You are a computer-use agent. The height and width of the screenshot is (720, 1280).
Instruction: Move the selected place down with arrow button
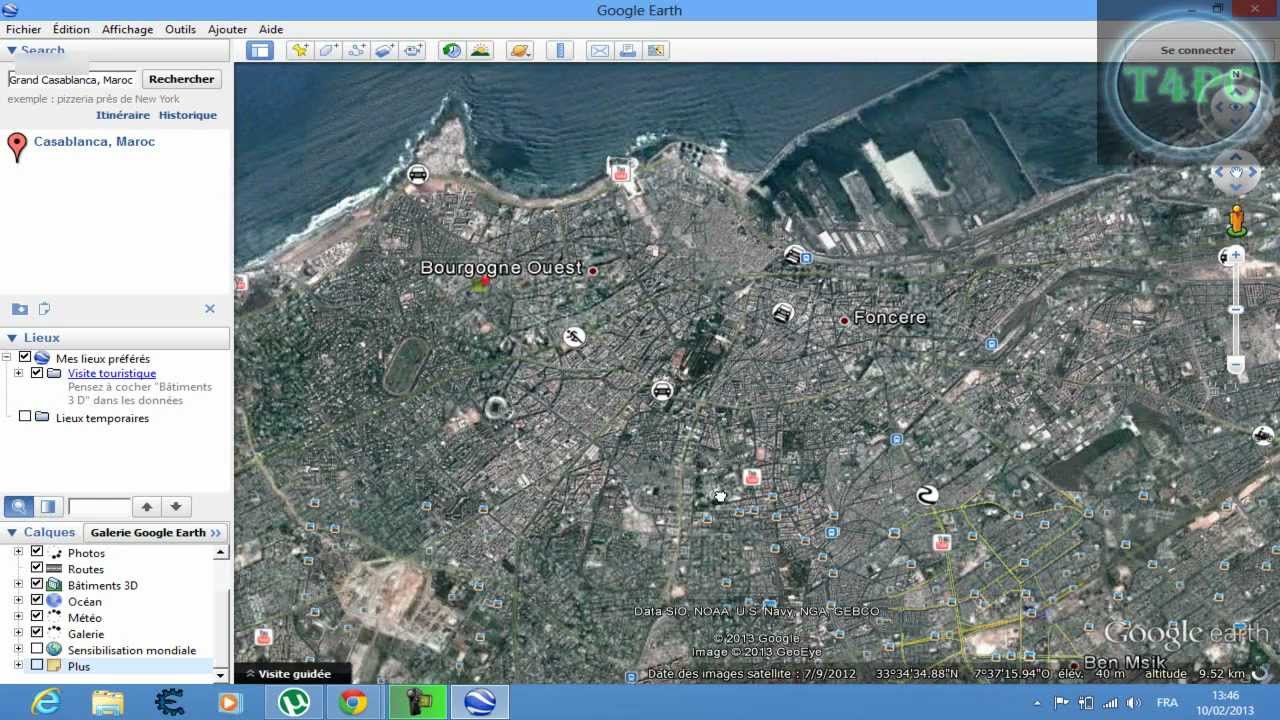click(x=176, y=507)
